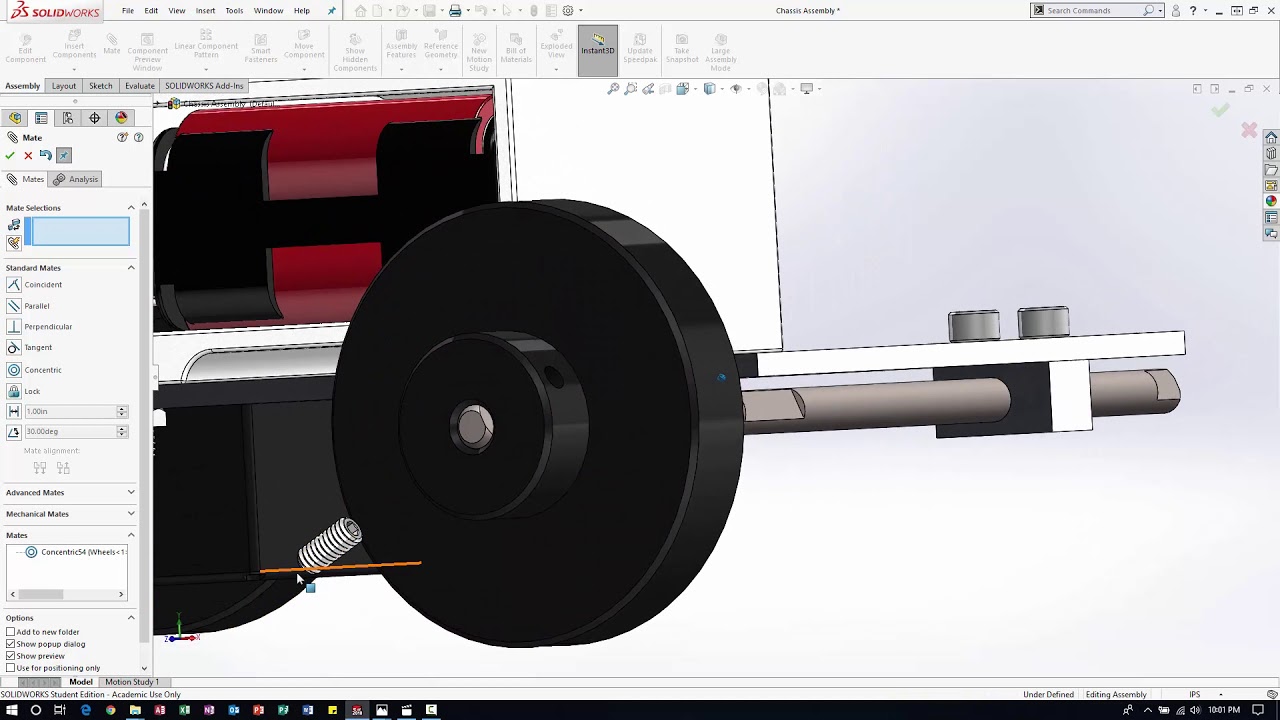
Task: Collapse the Mates list section
Action: coord(131,535)
